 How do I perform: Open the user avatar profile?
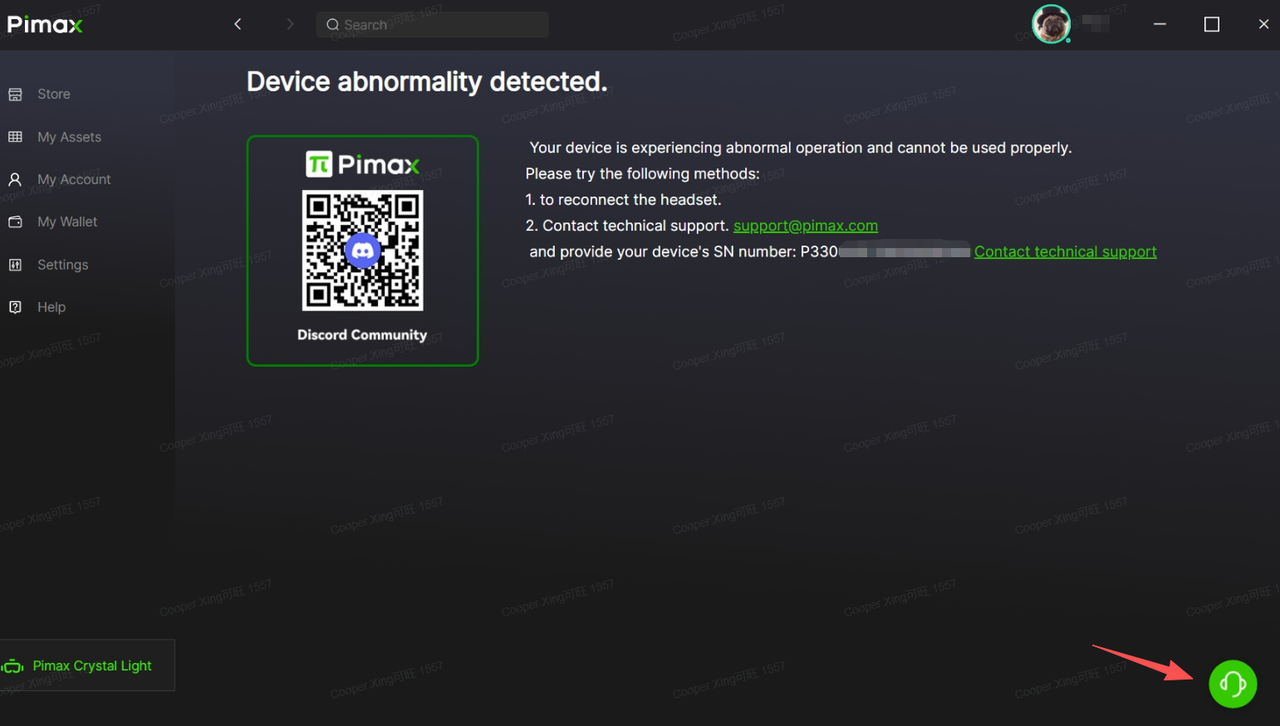(x=1051, y=24)
